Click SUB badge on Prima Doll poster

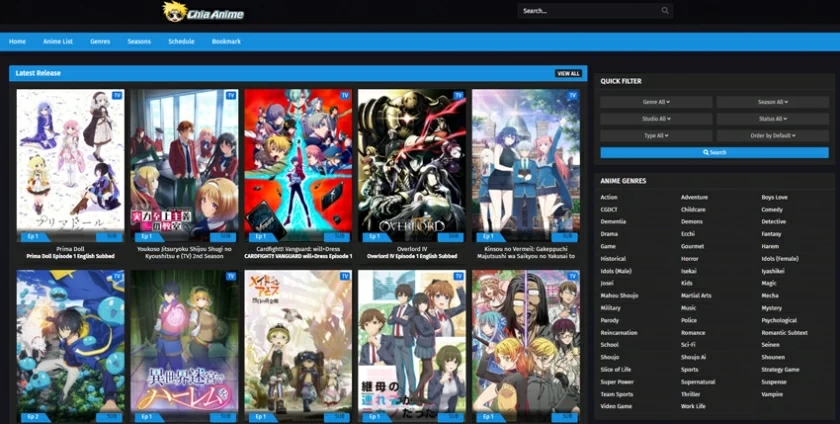click(109, 236)
